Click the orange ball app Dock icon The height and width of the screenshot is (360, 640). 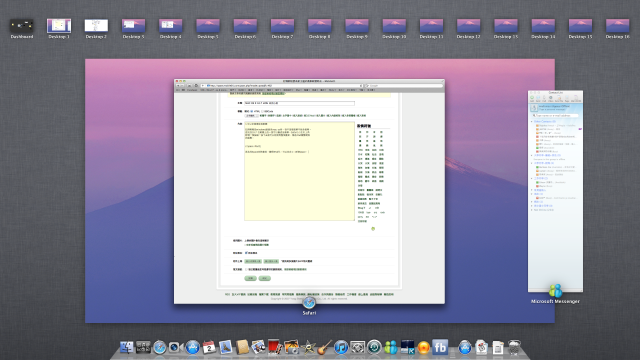click(x=424, y=347)
